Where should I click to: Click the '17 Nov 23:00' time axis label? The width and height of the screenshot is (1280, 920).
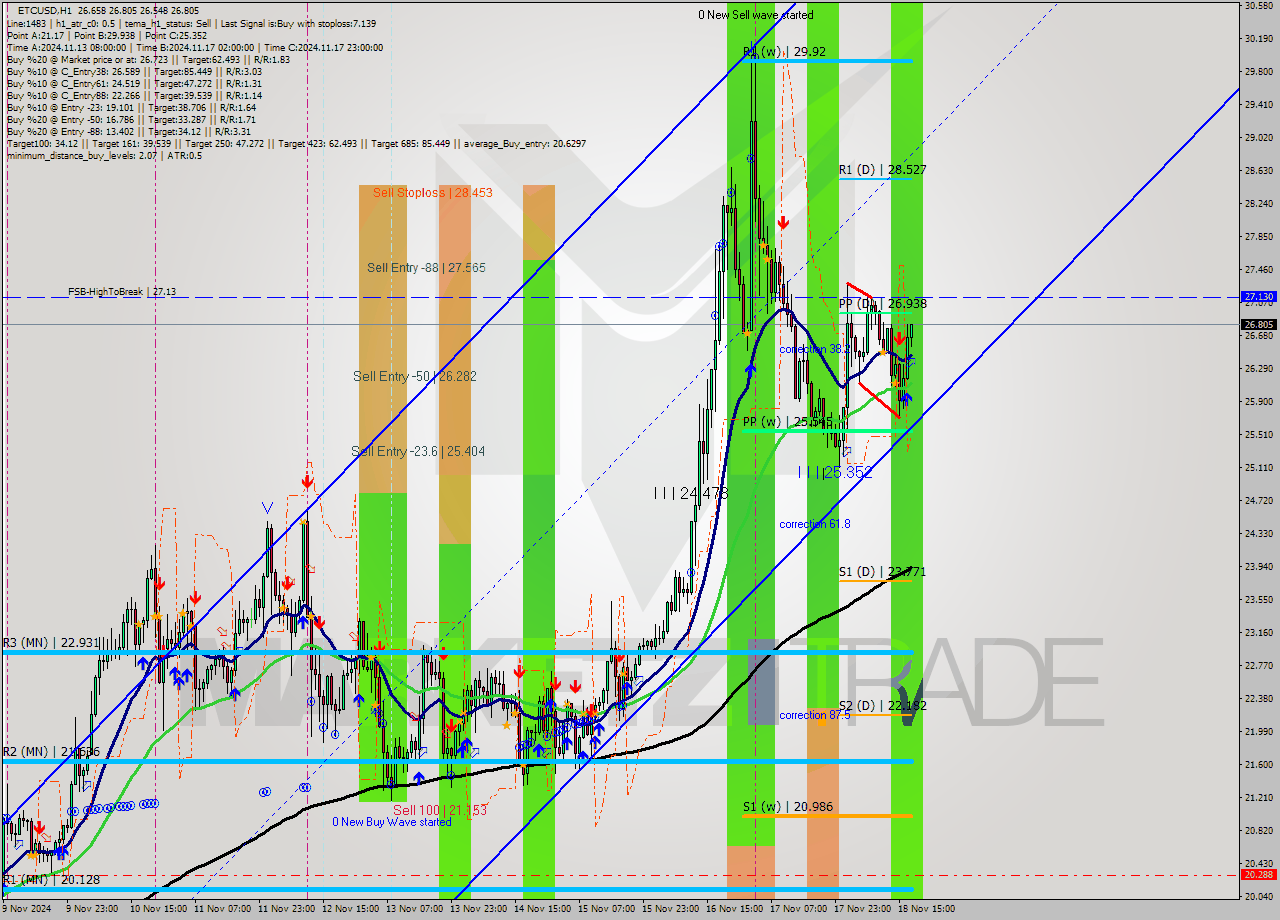[862, 909]
